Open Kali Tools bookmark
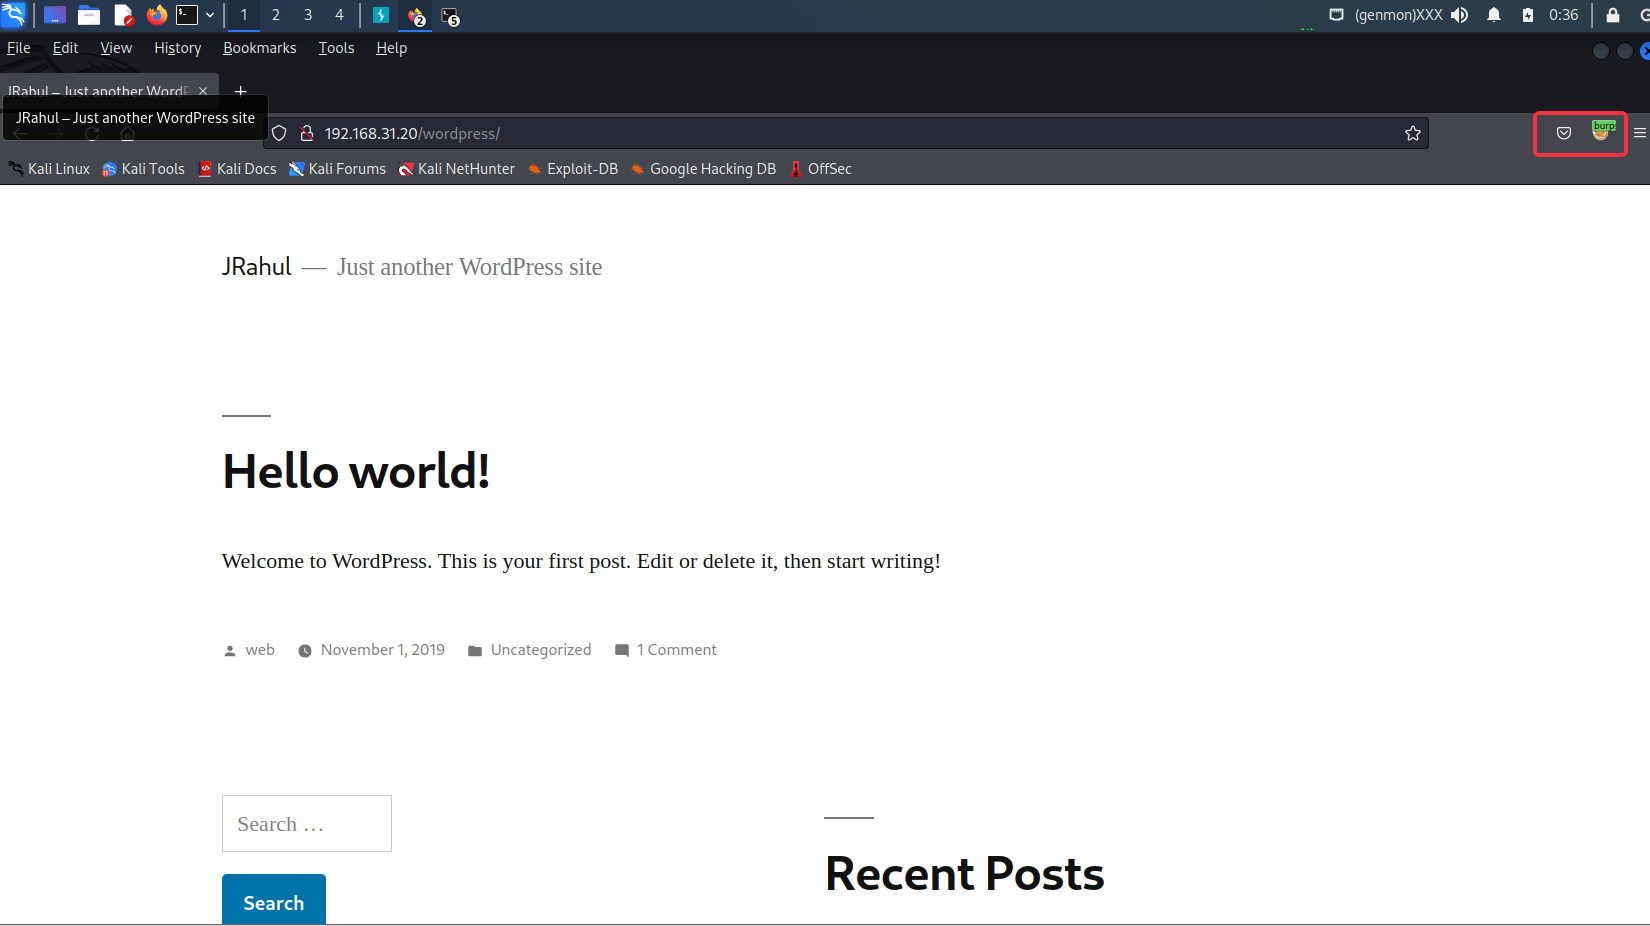Screen dimensions: 1650x926 [x=143, y=169]
